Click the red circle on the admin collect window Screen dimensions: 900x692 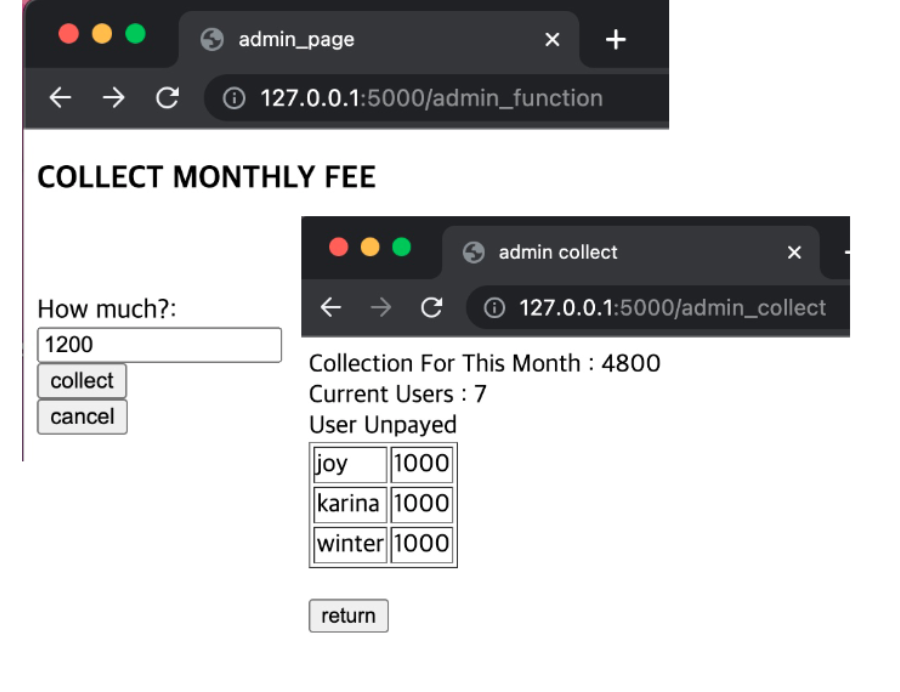339,246
